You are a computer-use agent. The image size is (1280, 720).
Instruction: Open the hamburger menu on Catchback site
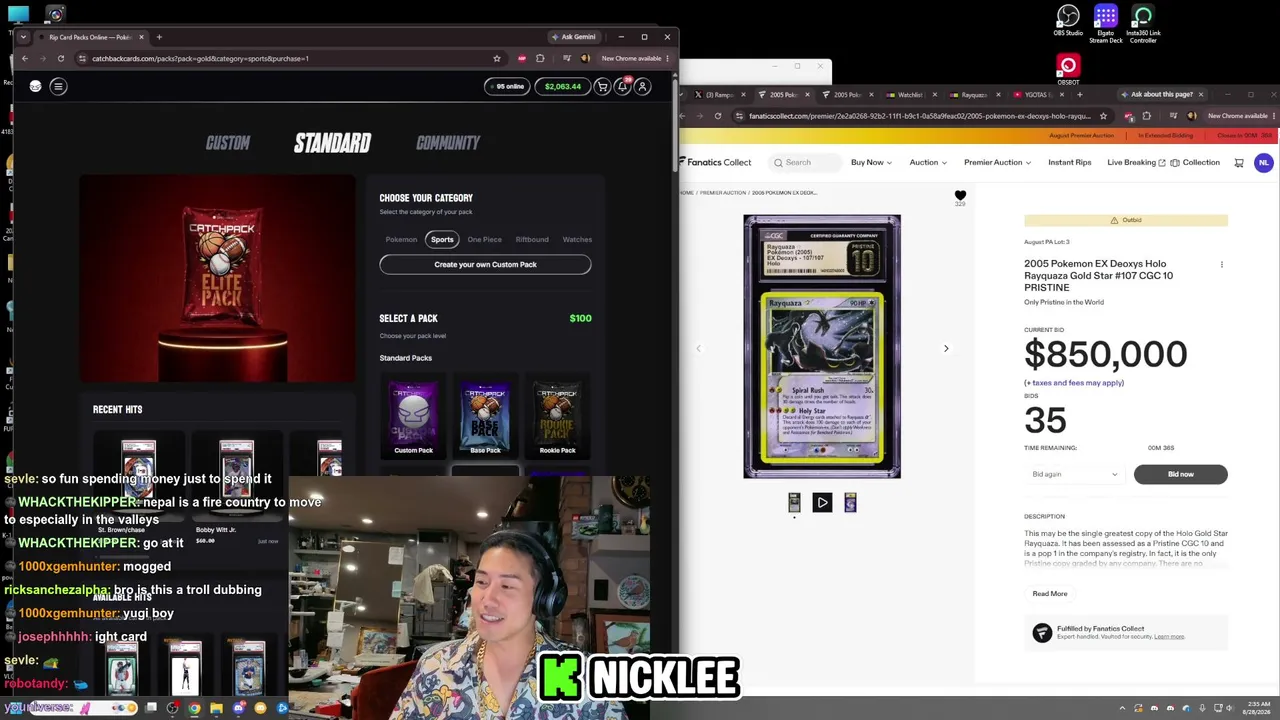58,86
